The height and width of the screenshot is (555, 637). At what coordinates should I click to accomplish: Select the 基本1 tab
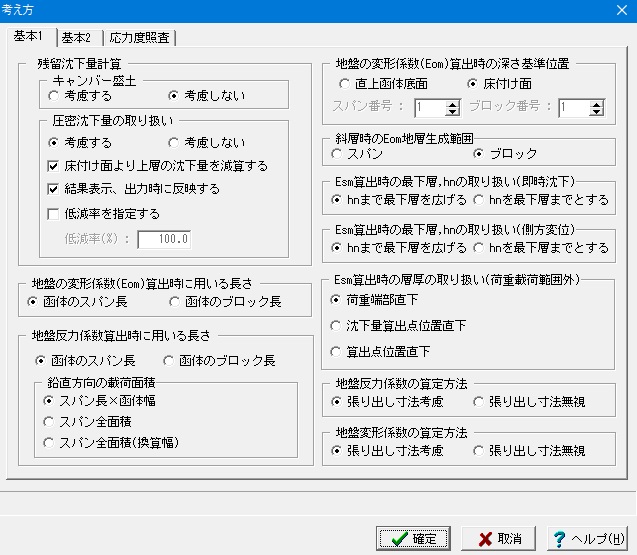31,37
